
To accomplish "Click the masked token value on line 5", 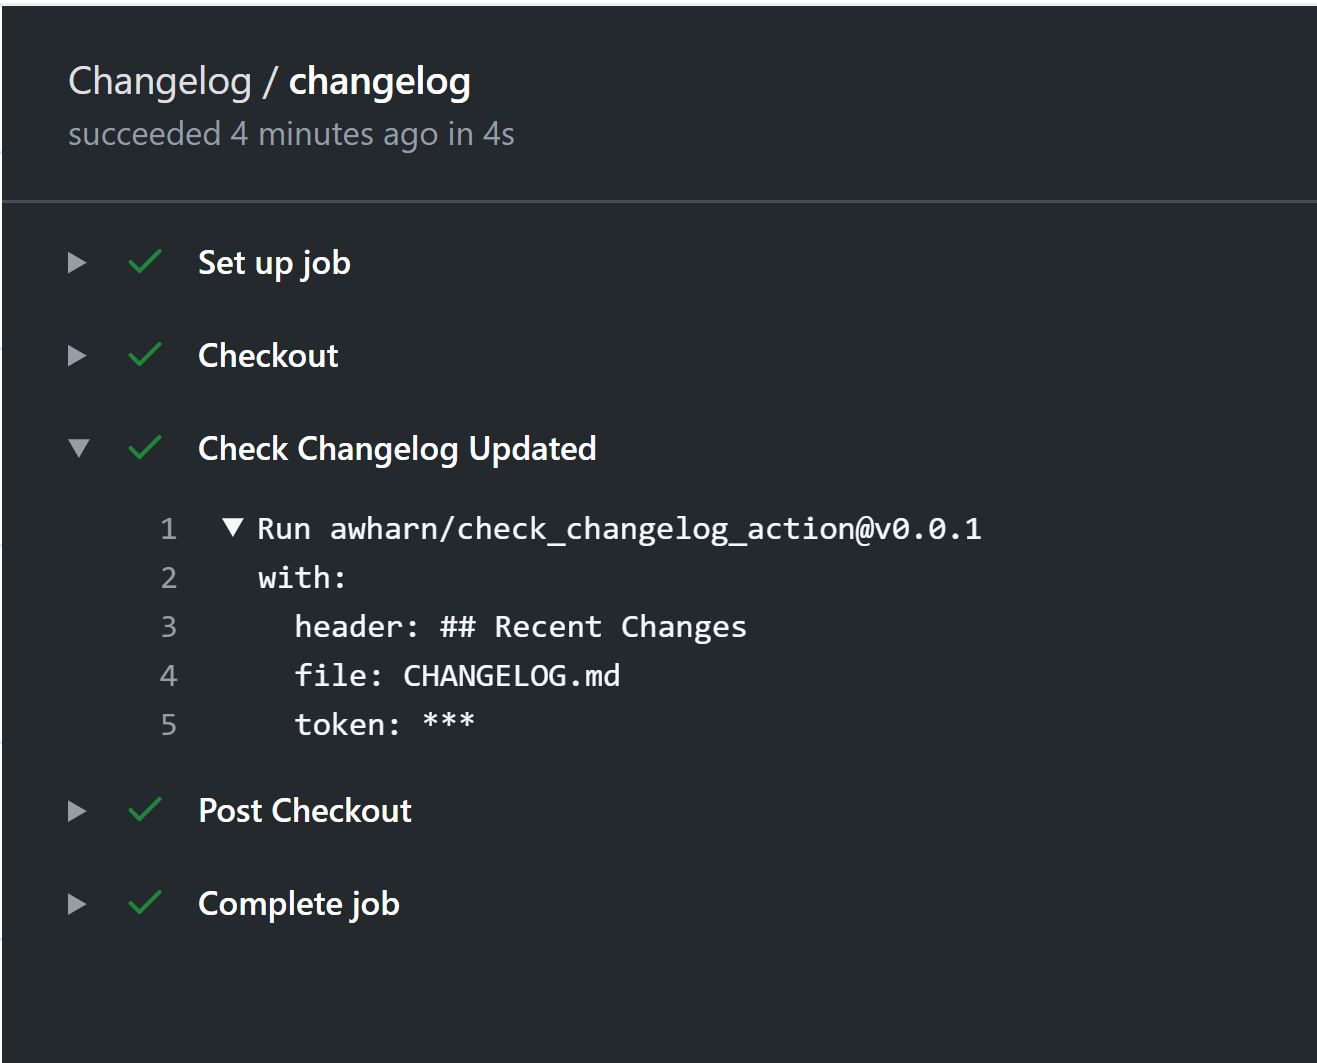I will point(447,723).
